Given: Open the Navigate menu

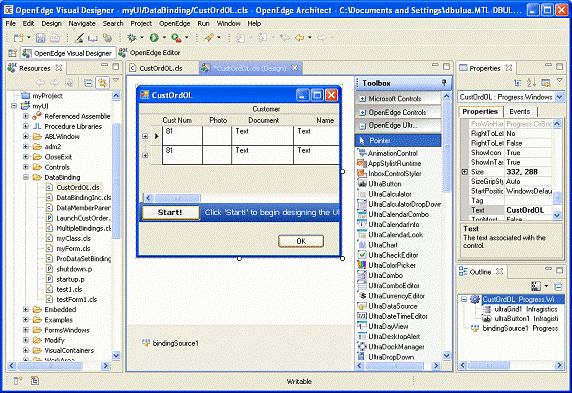Looking at the screenshot, I should (x=82, y=23).
